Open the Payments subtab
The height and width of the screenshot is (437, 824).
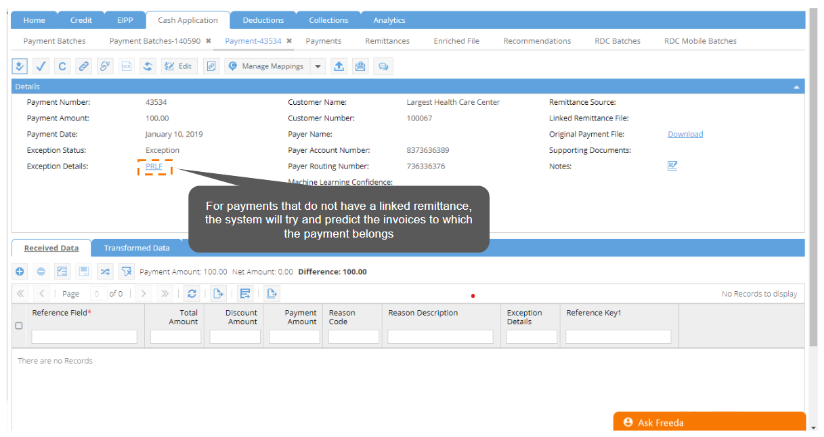click(x=323, y=41)
